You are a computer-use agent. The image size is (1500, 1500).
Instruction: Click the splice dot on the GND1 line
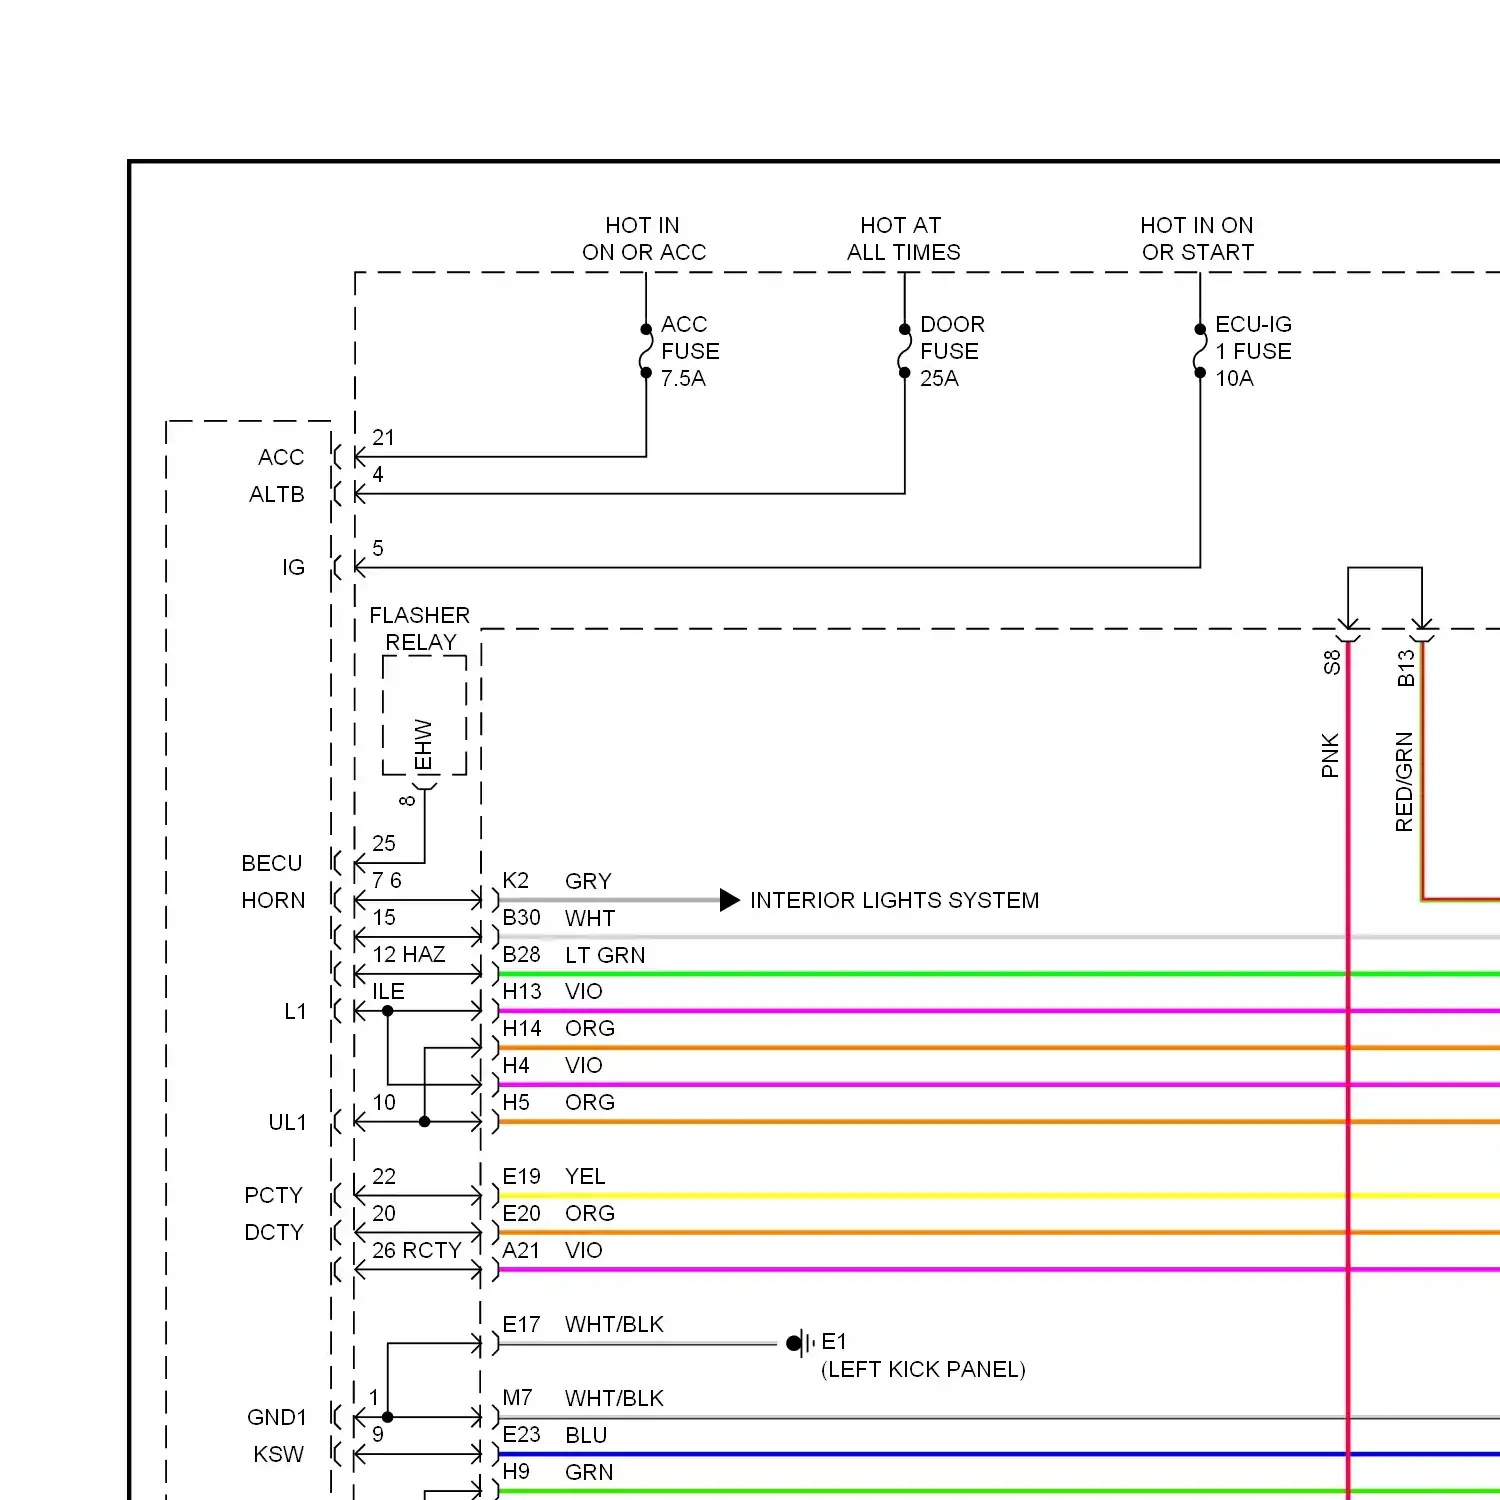pyautogui.click(x=388, y=1417)
